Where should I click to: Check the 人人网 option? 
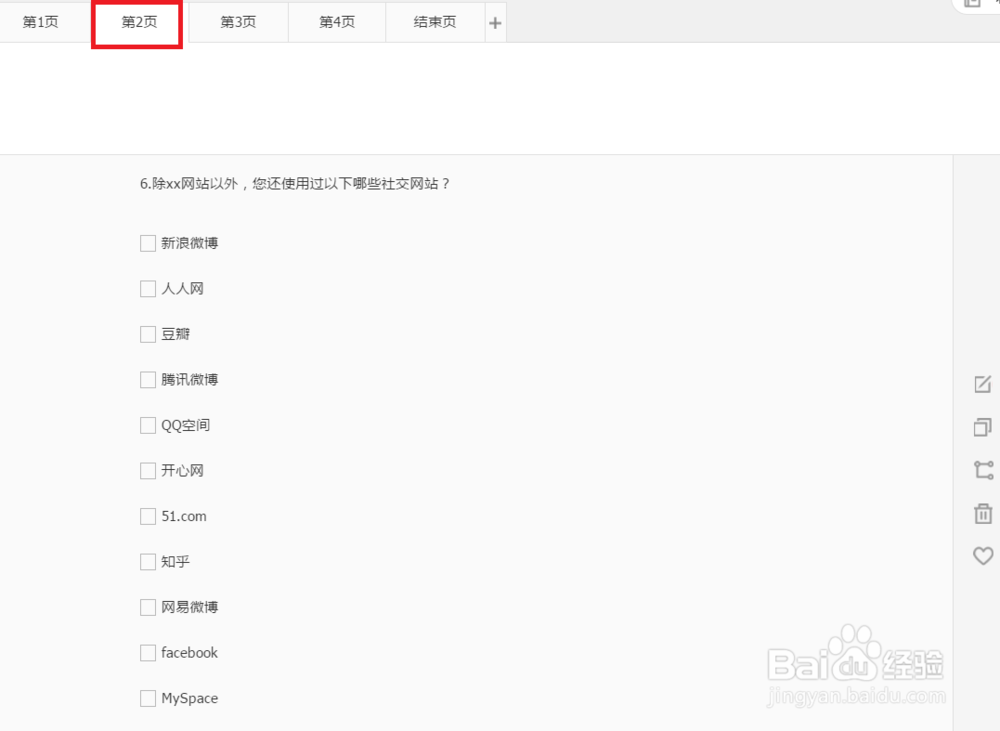click(147, 288)
